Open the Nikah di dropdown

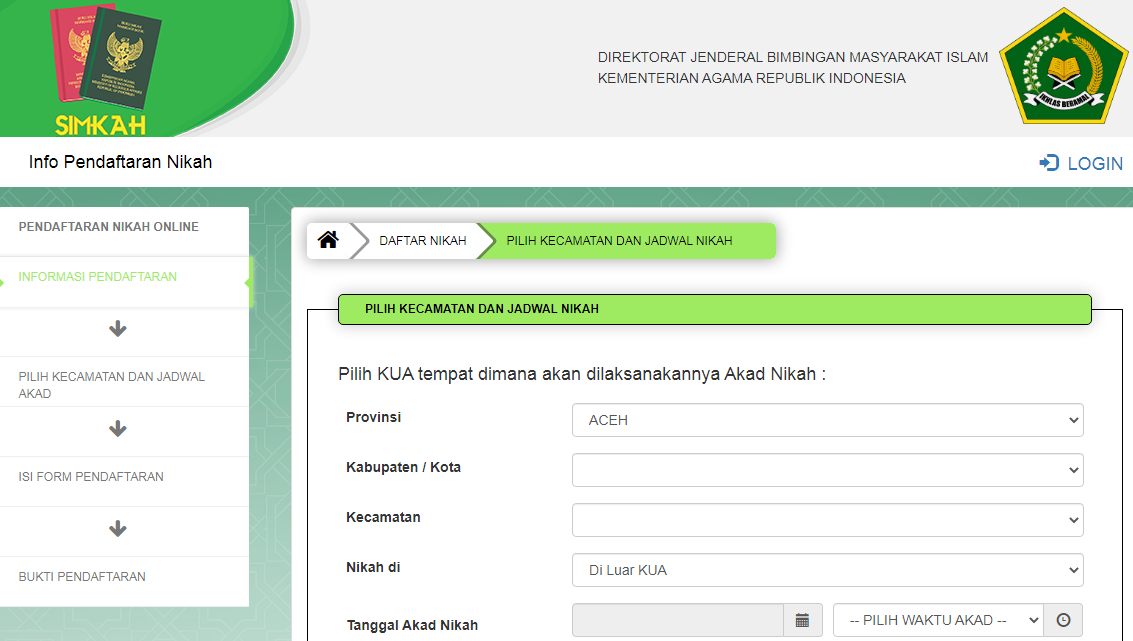827,570
